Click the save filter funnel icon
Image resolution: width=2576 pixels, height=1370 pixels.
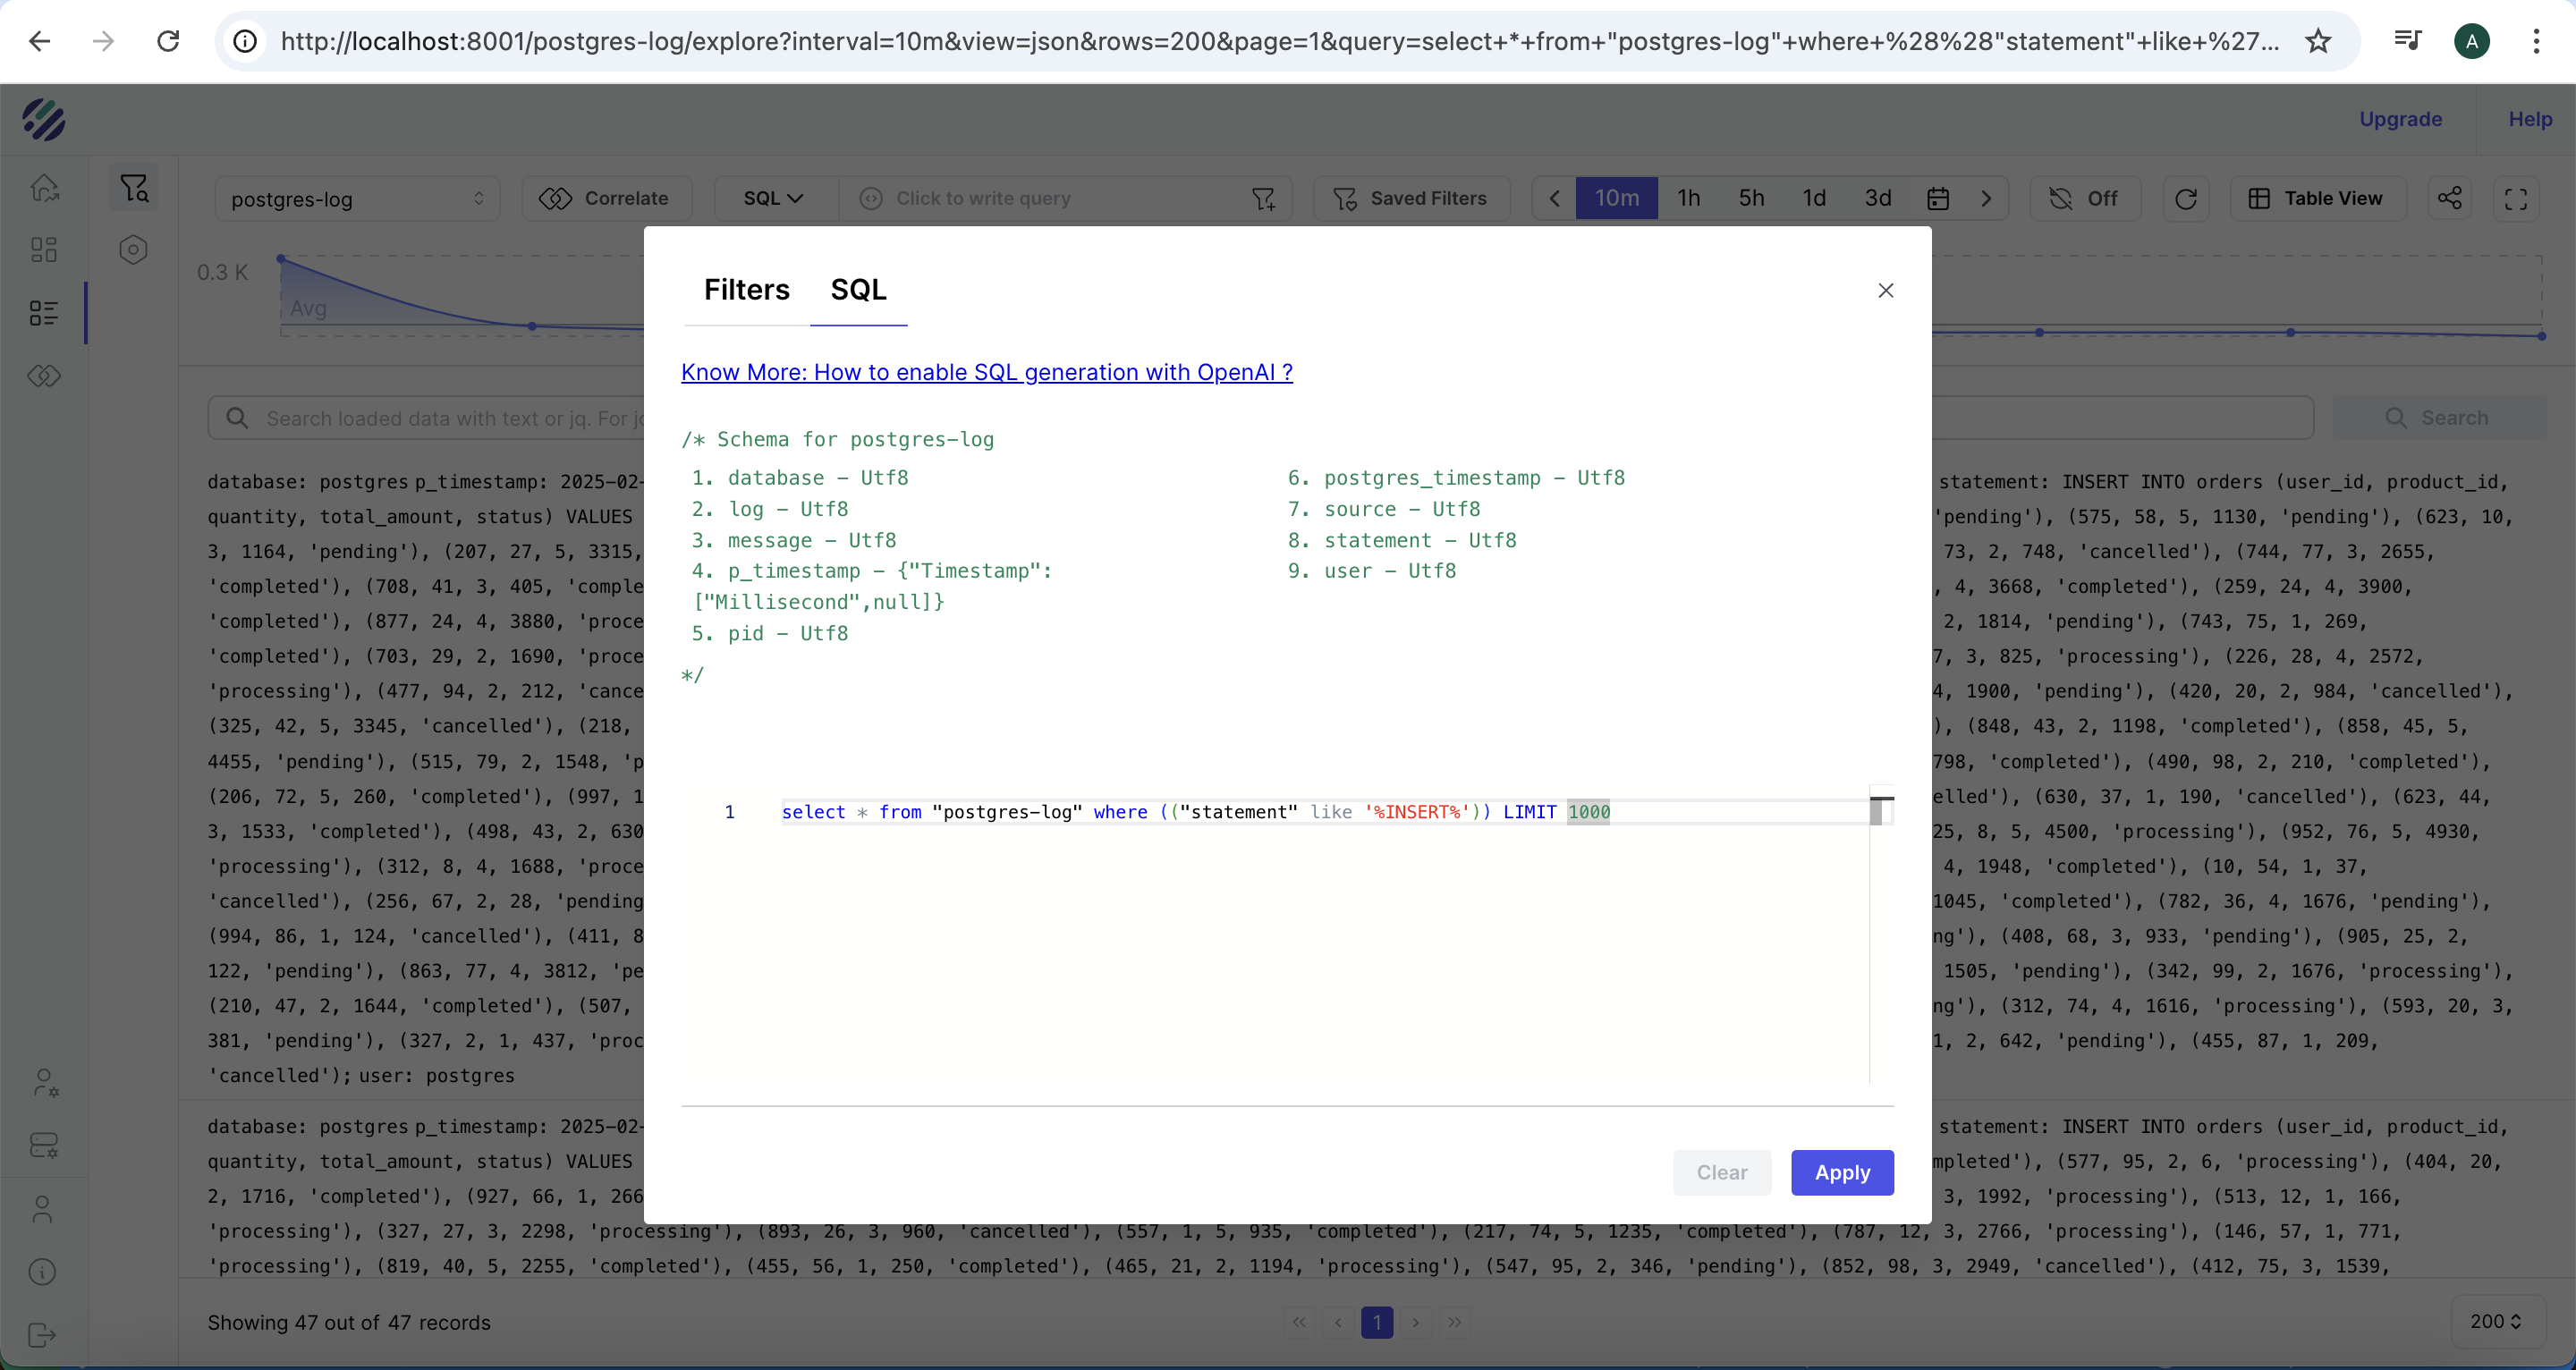pos(1263,198)
